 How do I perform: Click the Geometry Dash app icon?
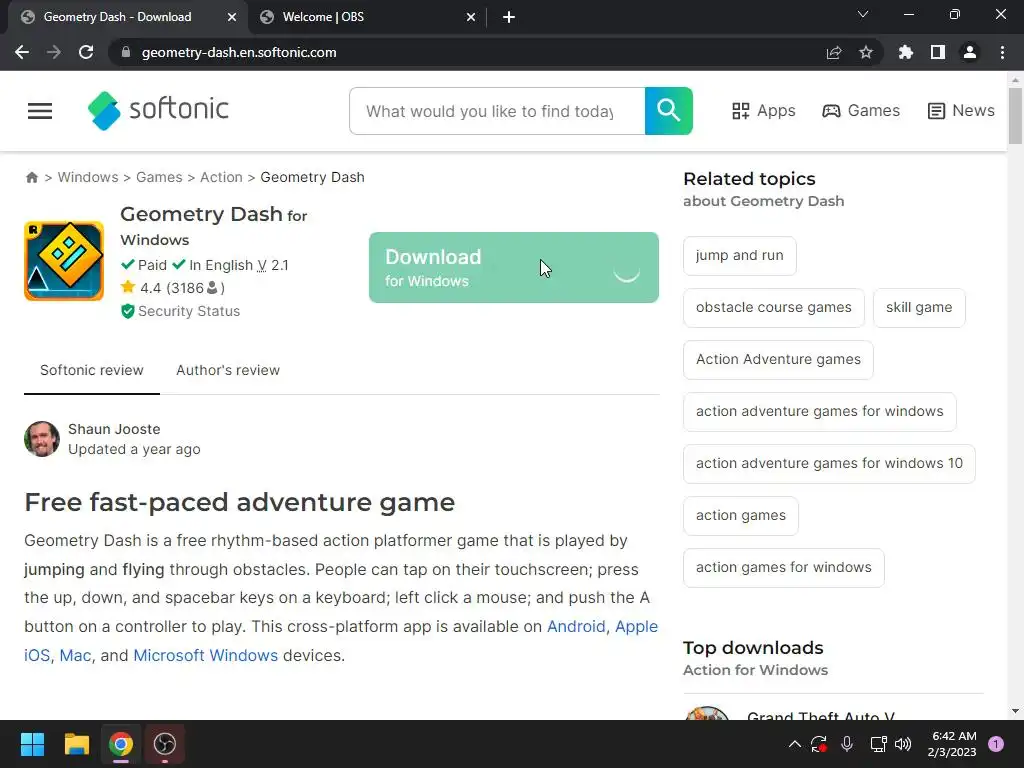64,261
